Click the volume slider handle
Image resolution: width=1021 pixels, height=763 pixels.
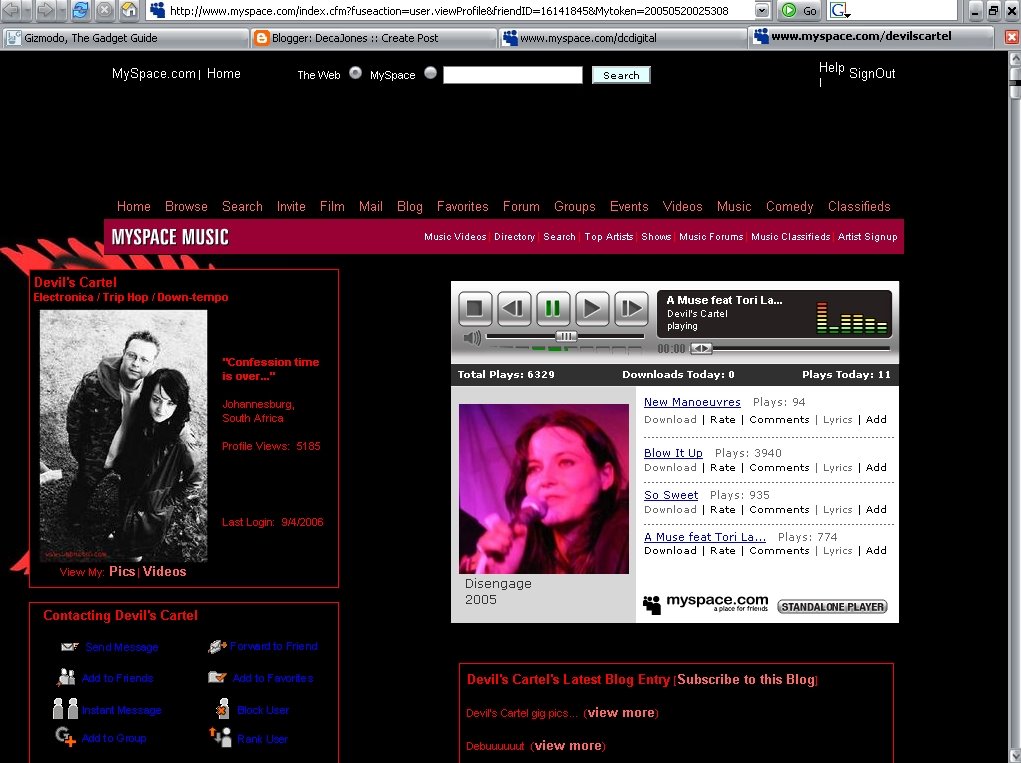(566, 336)
